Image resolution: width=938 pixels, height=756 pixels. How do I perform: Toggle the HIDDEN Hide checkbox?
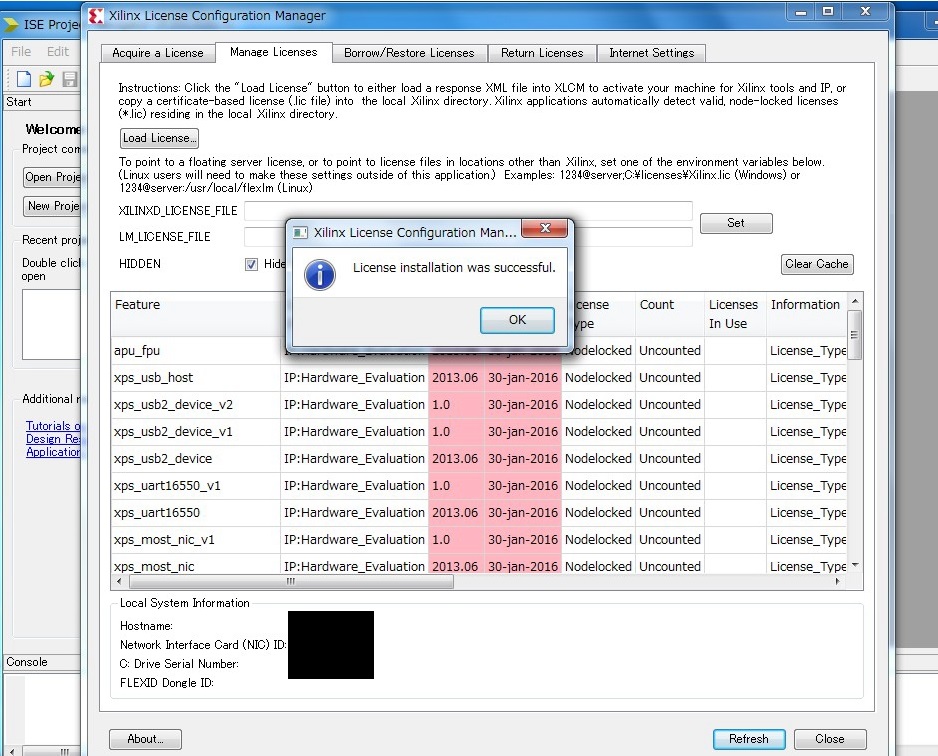pyautogui.click(x=251, y=264)
